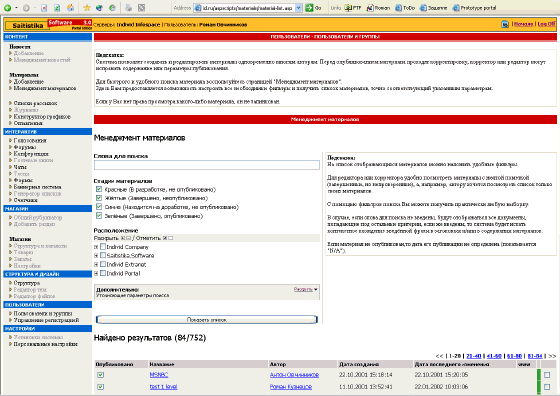Open Баннерная система sidebar item
The width and height of the screenshot is (560, 396).
coord(38,187)
